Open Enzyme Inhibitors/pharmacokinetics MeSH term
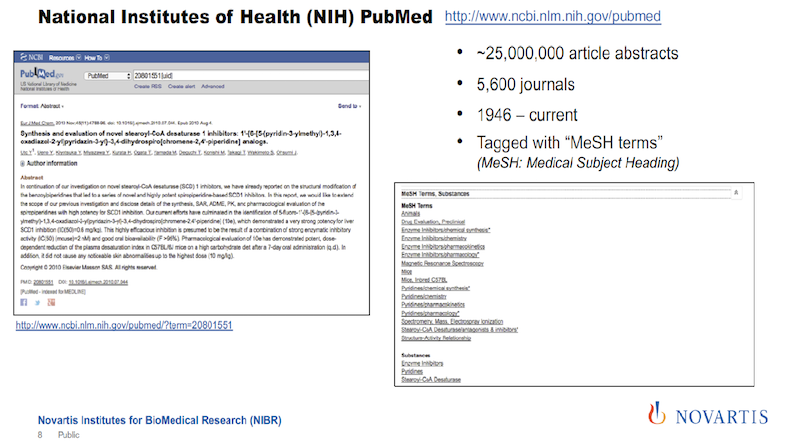This screenshot has height=448, width=800. (443, 246)
